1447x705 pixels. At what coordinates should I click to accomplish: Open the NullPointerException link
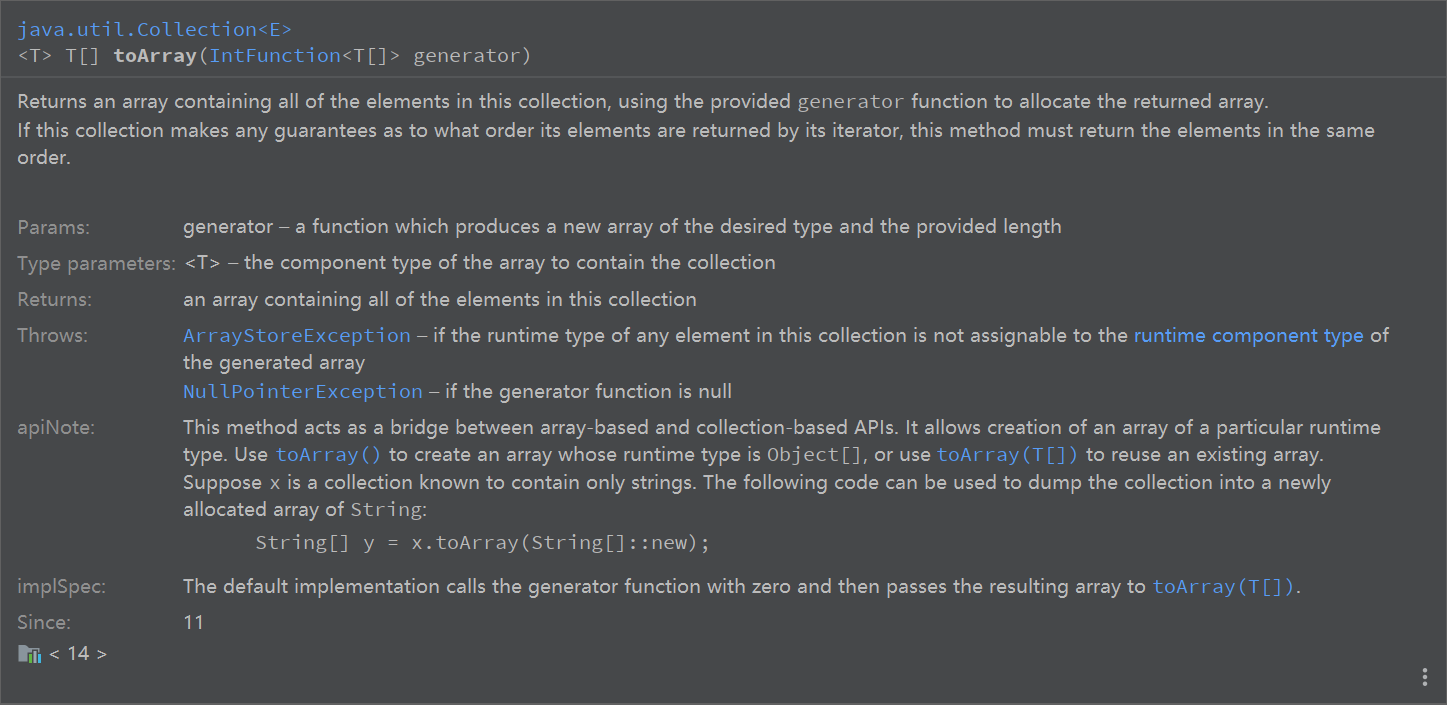point(303,392)
